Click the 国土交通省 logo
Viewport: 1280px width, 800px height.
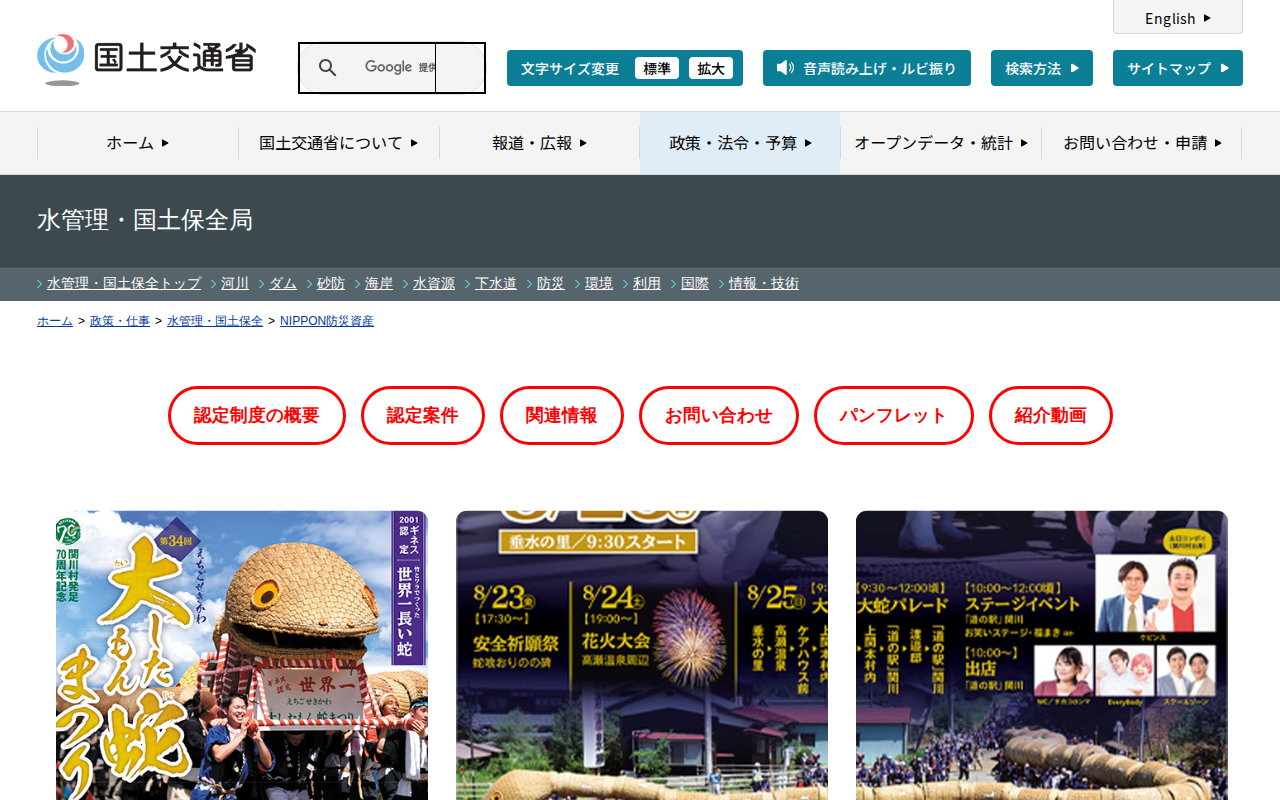click(x=146, y=59)
